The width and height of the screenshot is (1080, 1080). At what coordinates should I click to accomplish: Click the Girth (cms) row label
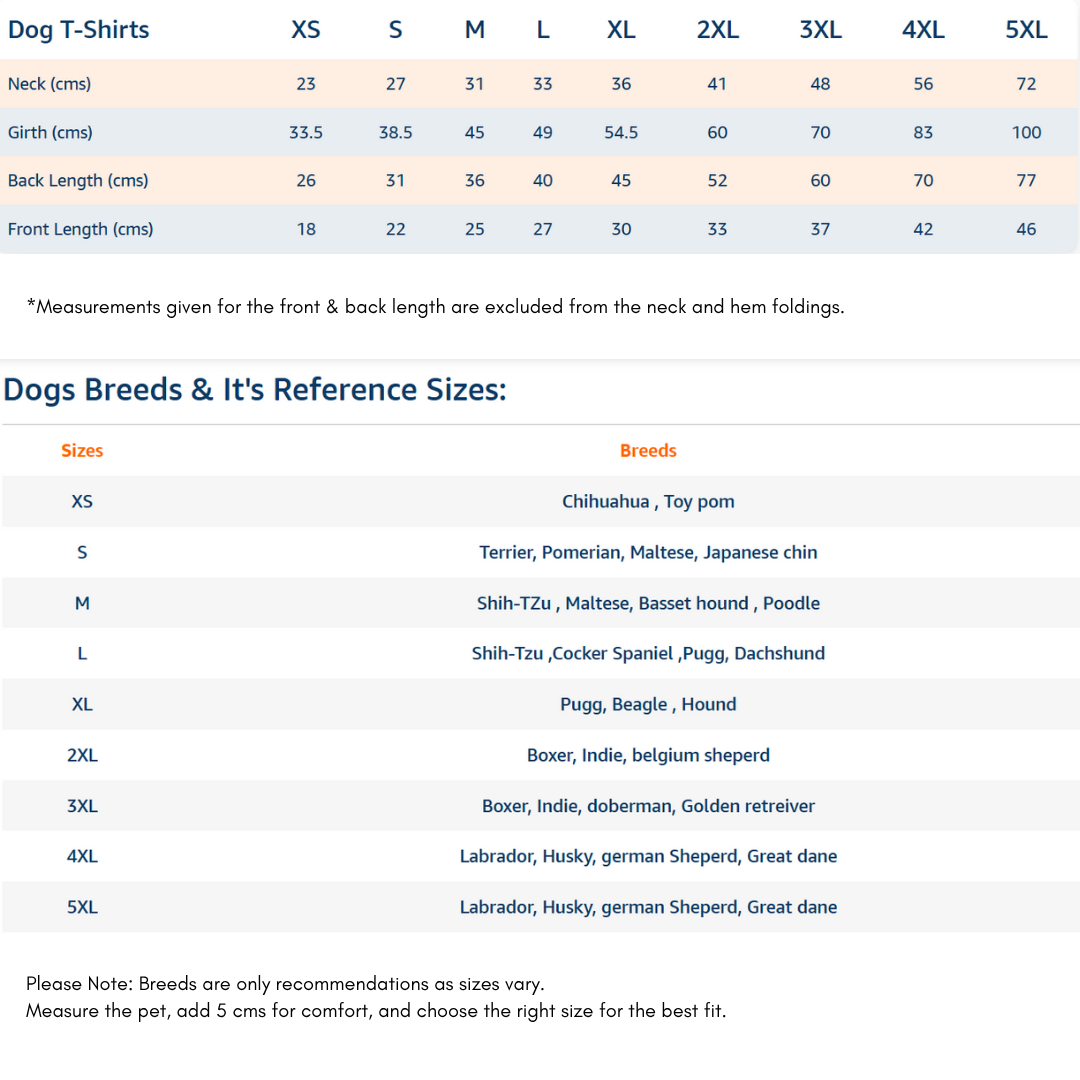click(50, 132)
